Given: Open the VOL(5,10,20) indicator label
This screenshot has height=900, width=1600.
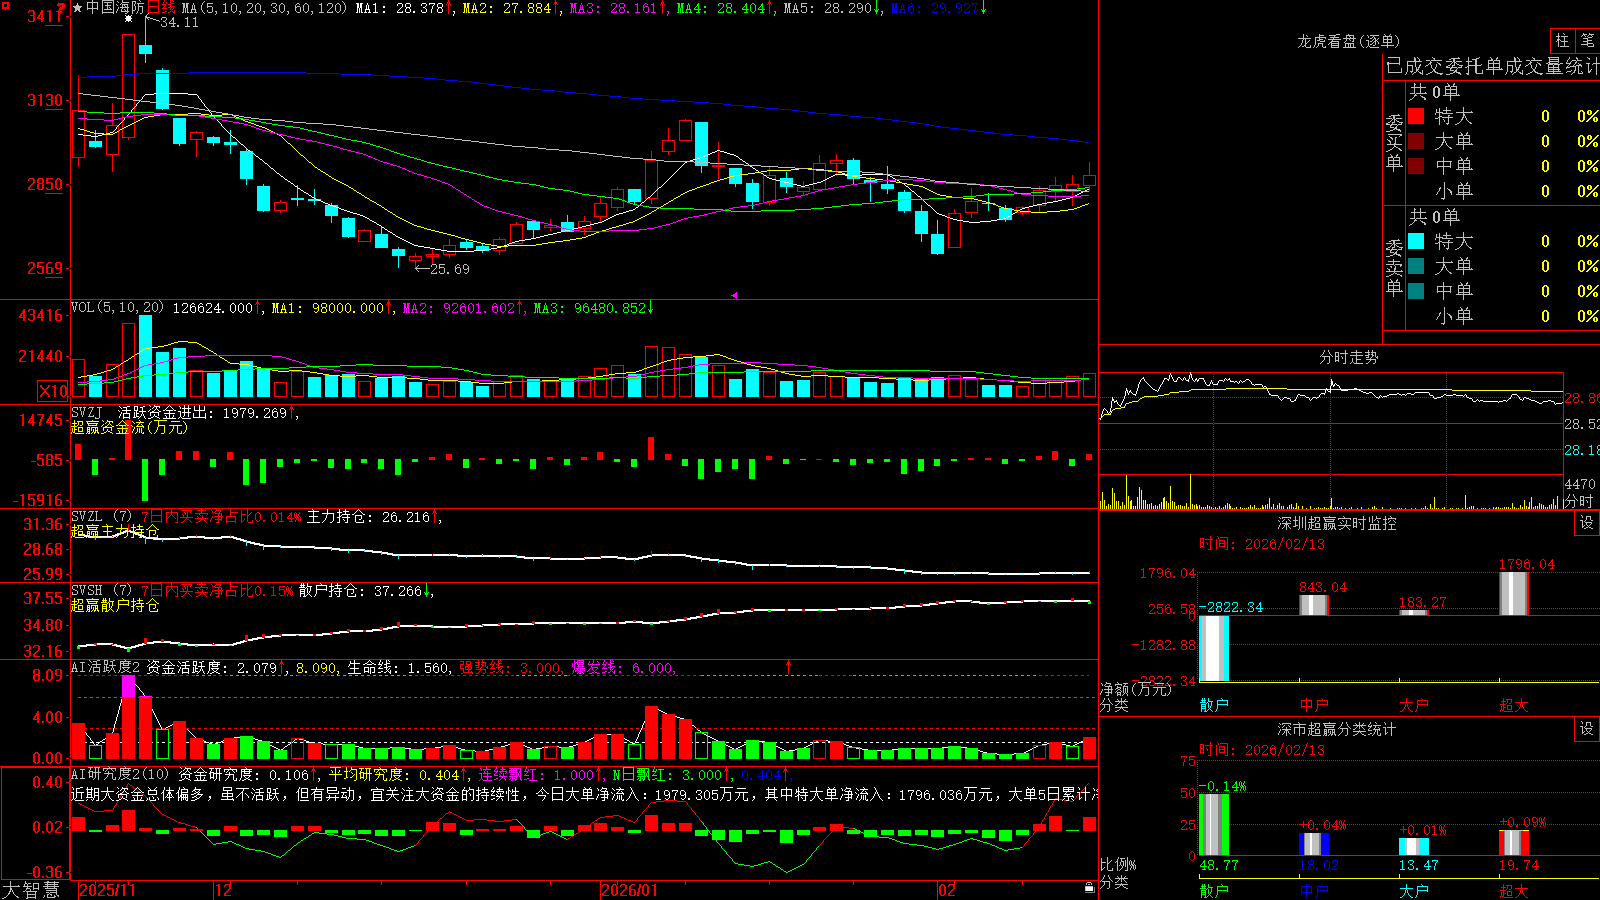Looking at the screenshot, I should 117,308.
